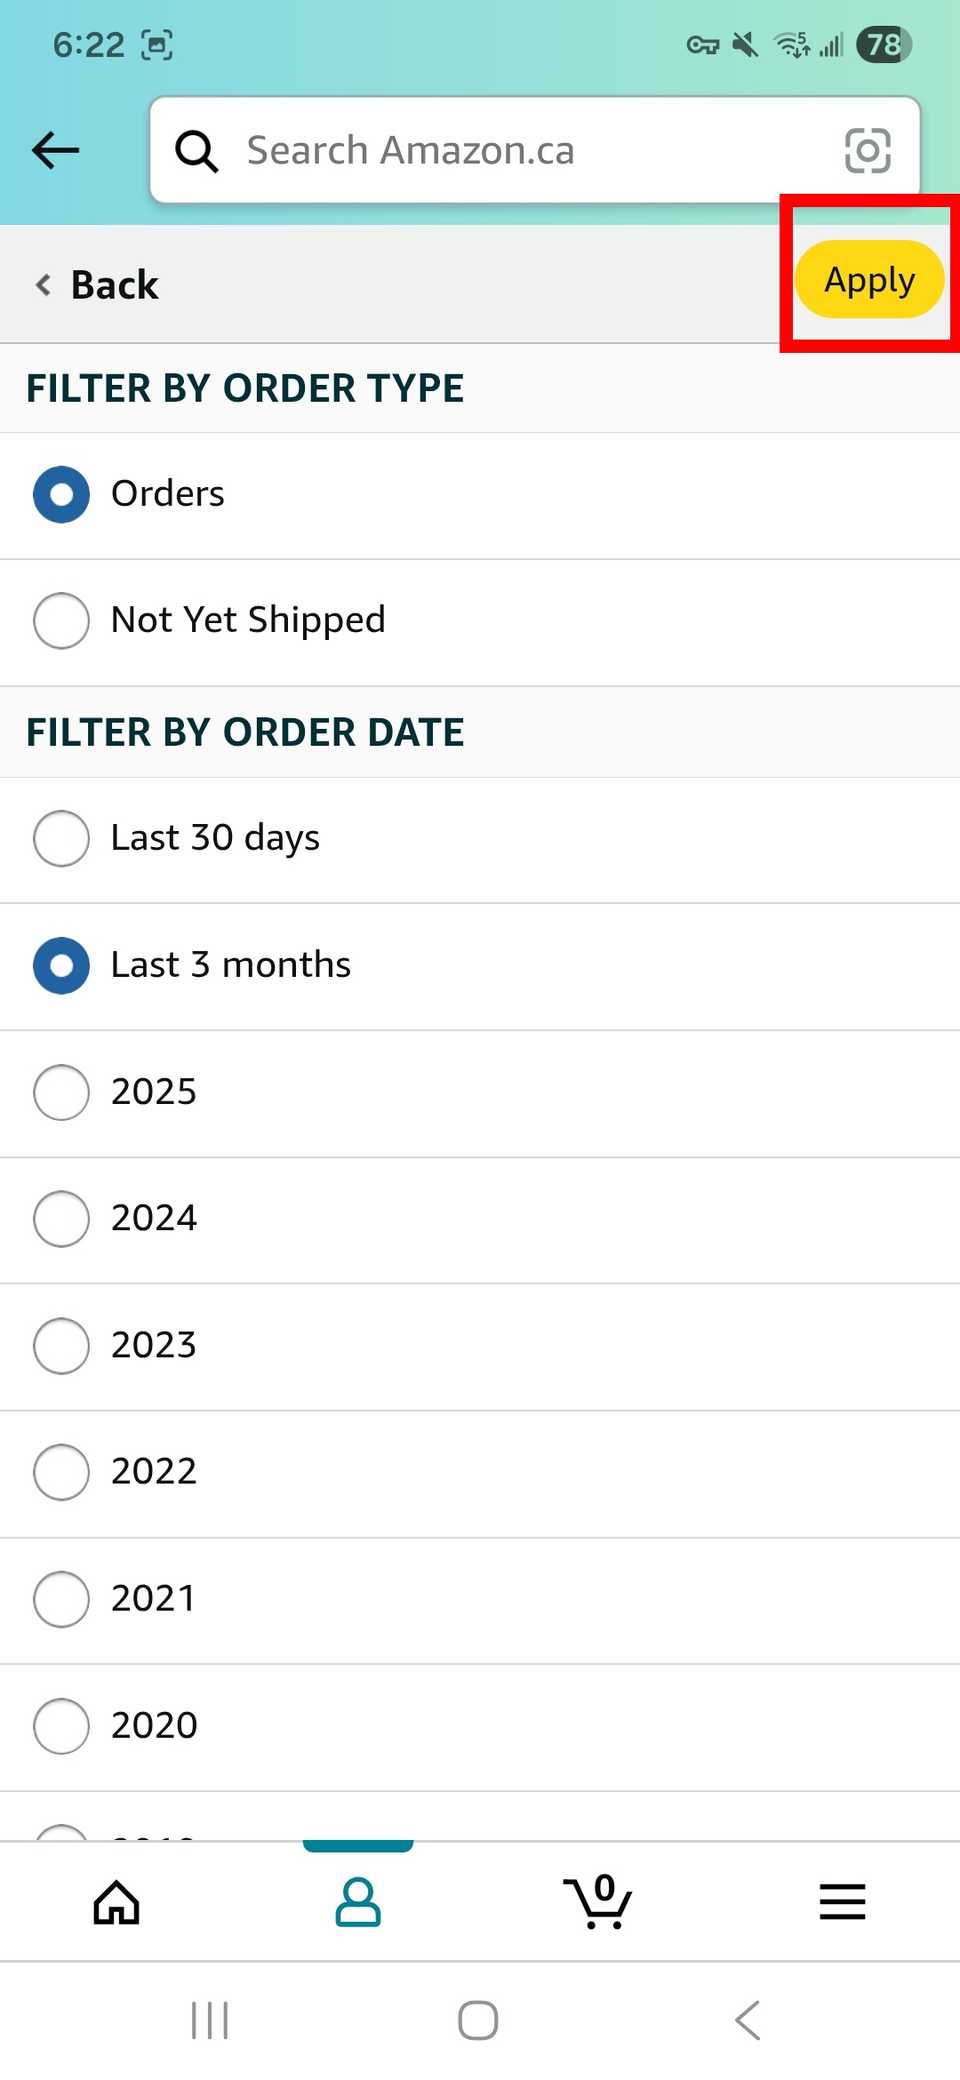Select Last 30 days filter
This screenshot has width=960, height=2080.
point(61,839)
